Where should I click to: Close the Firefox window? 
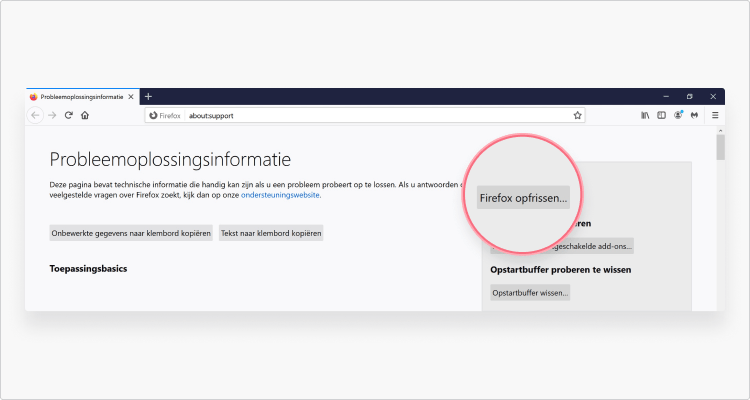click(x=713, y=97)
